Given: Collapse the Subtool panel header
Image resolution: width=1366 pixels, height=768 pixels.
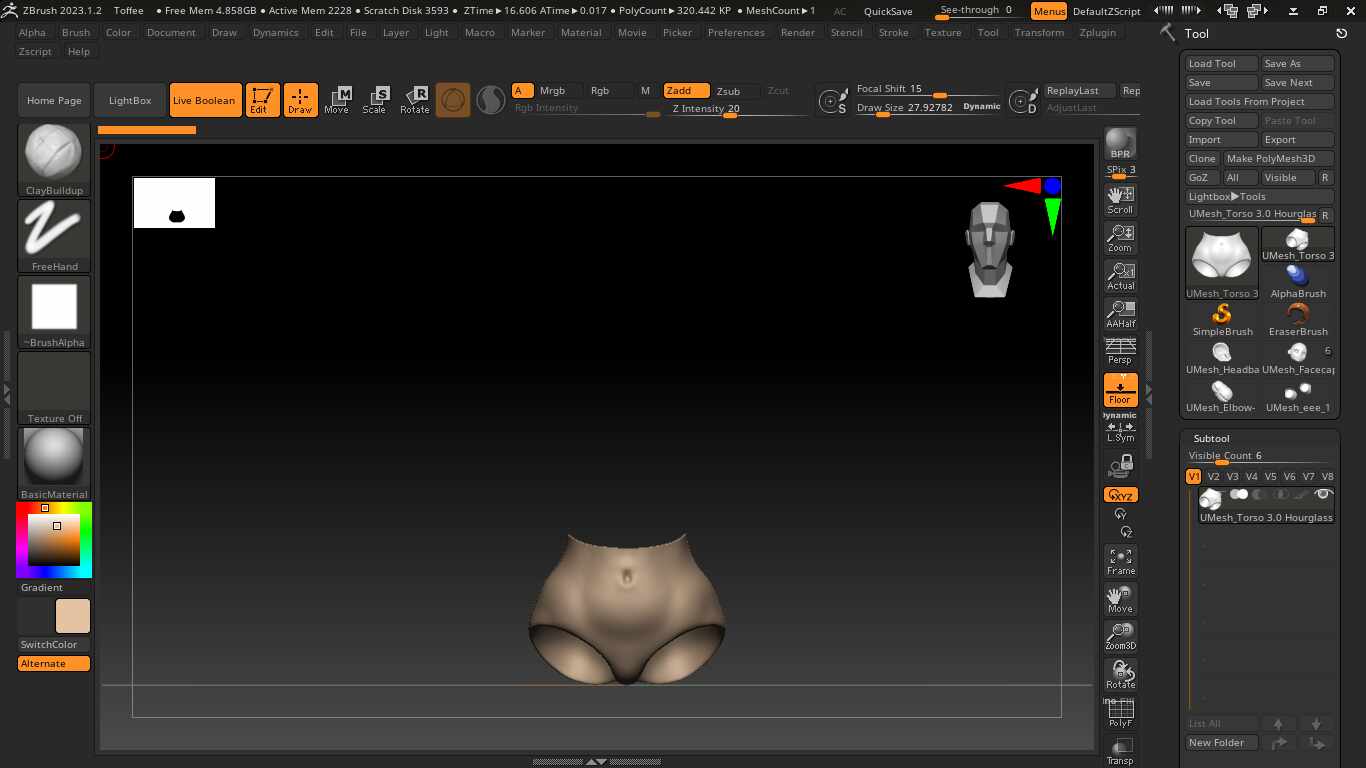Looking at the screenshot, I should click(1211, 439).
